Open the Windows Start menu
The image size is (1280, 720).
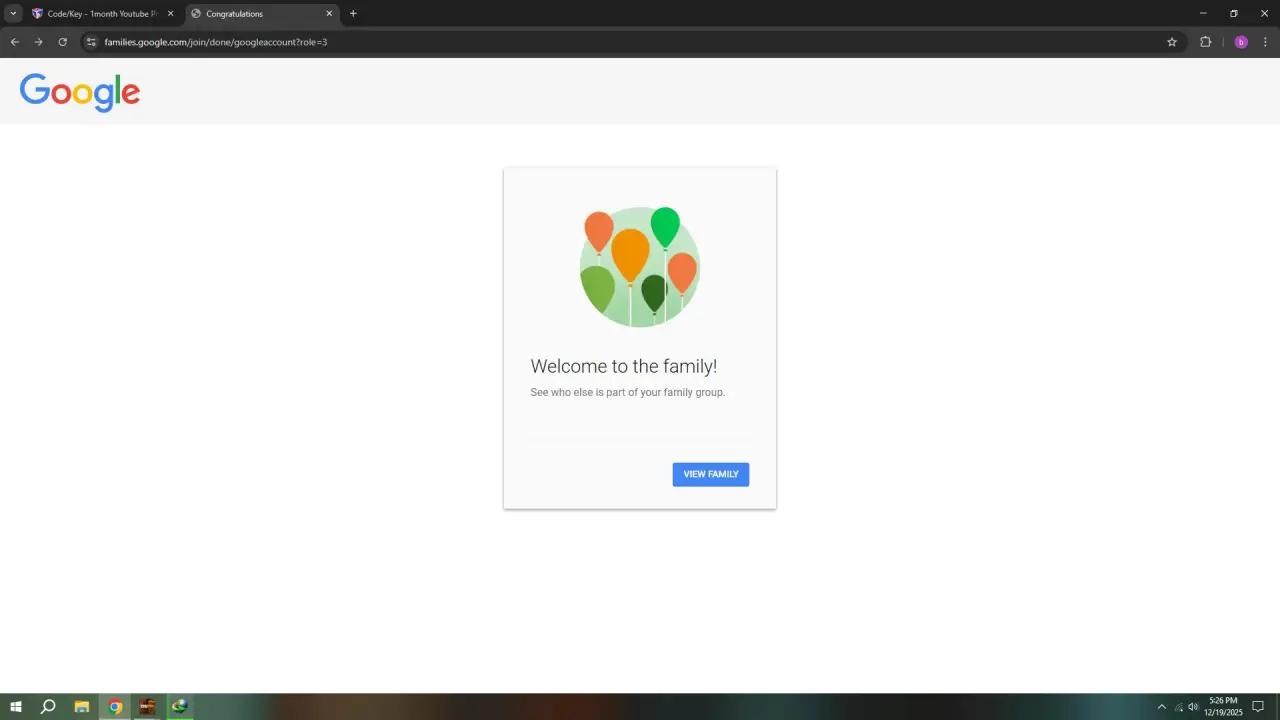click(16, 707)
